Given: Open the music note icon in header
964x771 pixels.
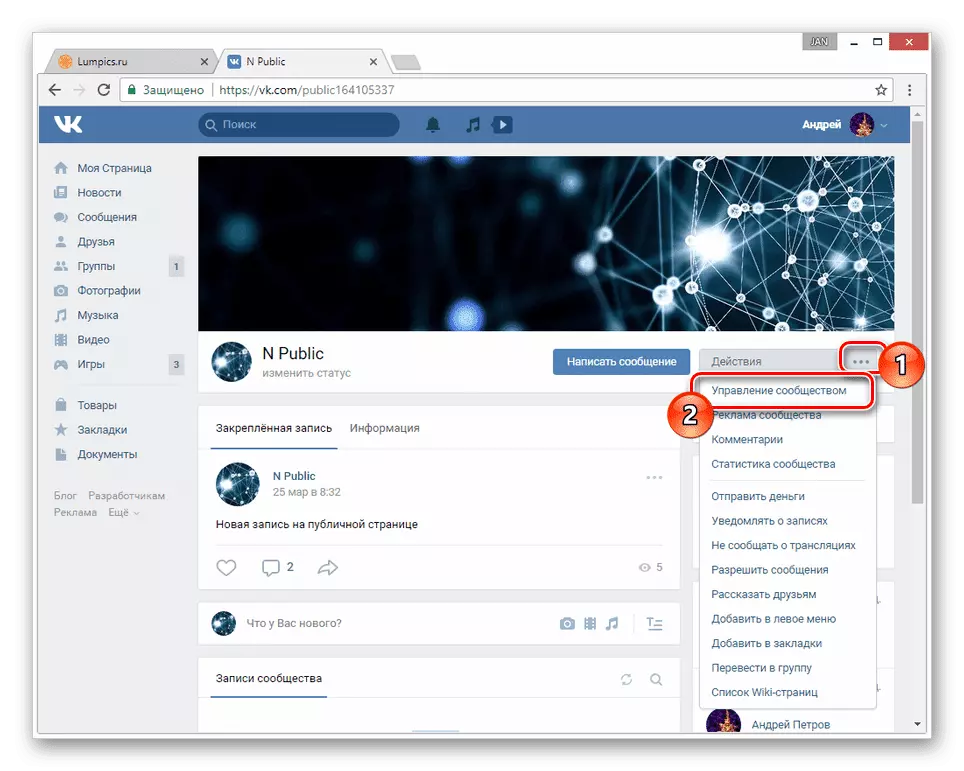Looking at the screenshot, I should coord(473,125).
